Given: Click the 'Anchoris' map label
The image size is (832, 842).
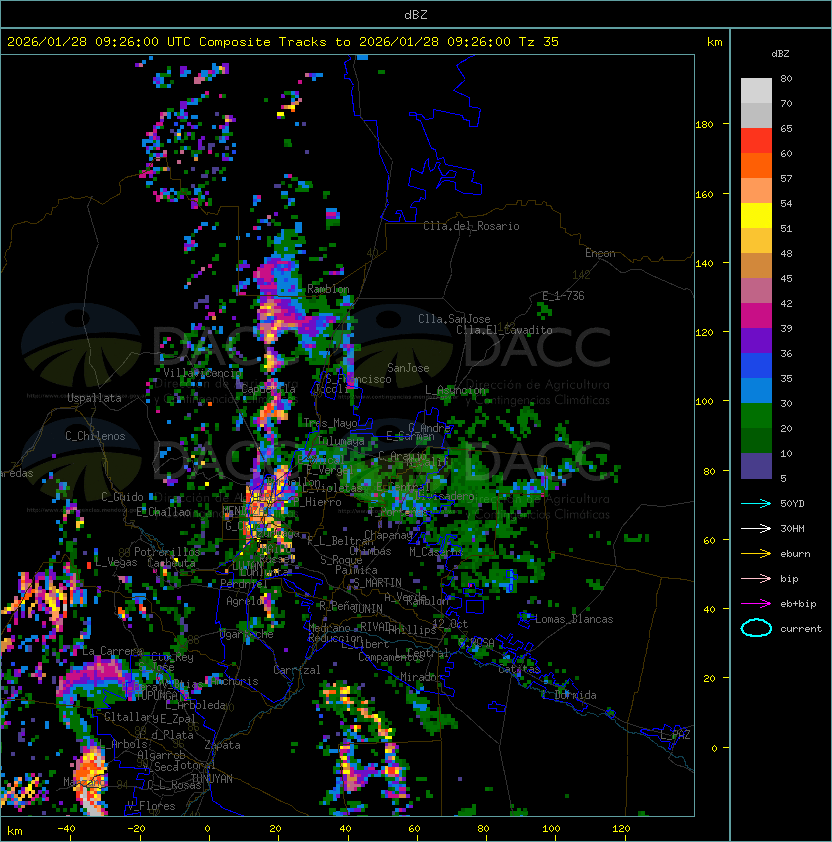Looking at the screenshot, I should (234, 681).
